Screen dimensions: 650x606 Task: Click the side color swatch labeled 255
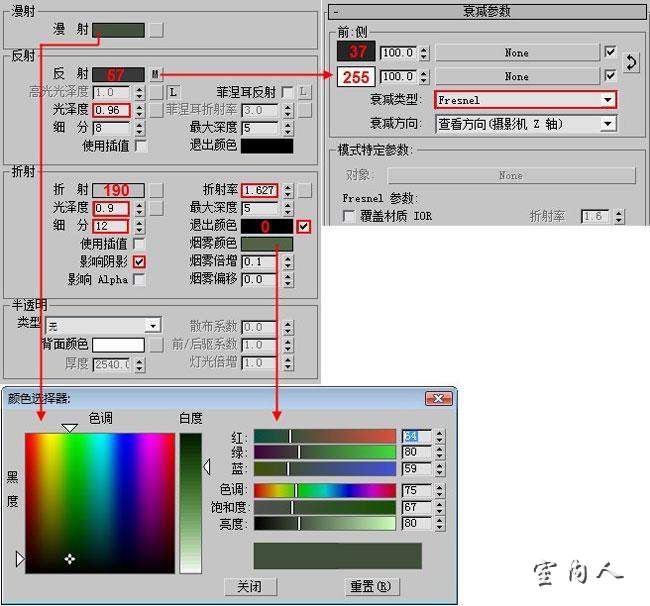coord(356,77)
